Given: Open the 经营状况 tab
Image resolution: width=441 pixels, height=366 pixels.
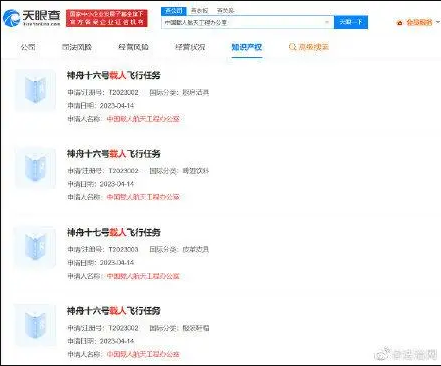Looking at the screenshot, I should [x=190, y=47].
